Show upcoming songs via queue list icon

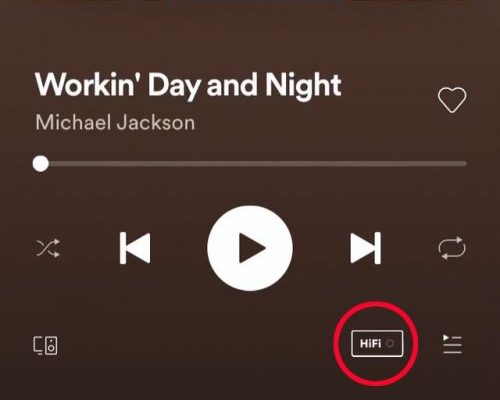(x=452, y=344)
